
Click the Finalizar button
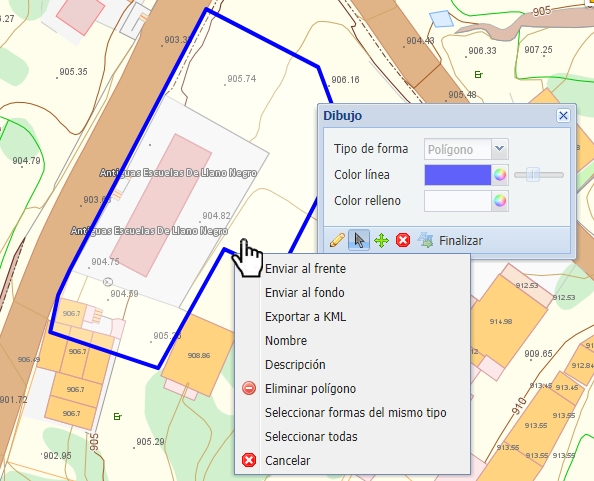[x=461, y=240]
